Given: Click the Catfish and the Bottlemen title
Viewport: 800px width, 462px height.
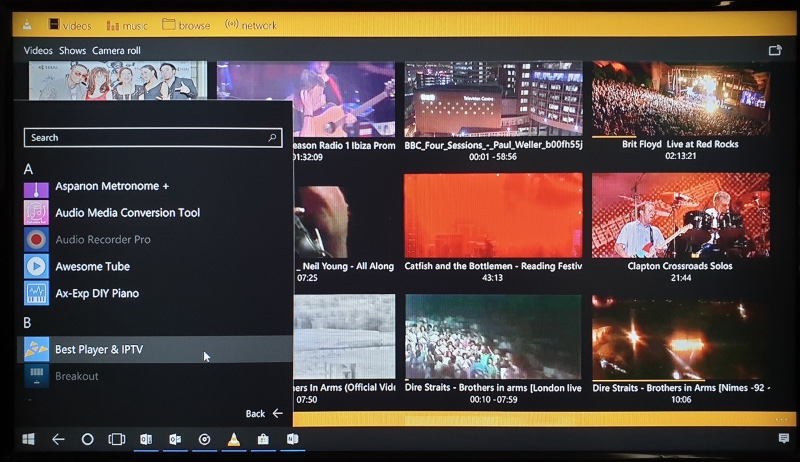Looking at the screenshot, I should pos(493,266).
